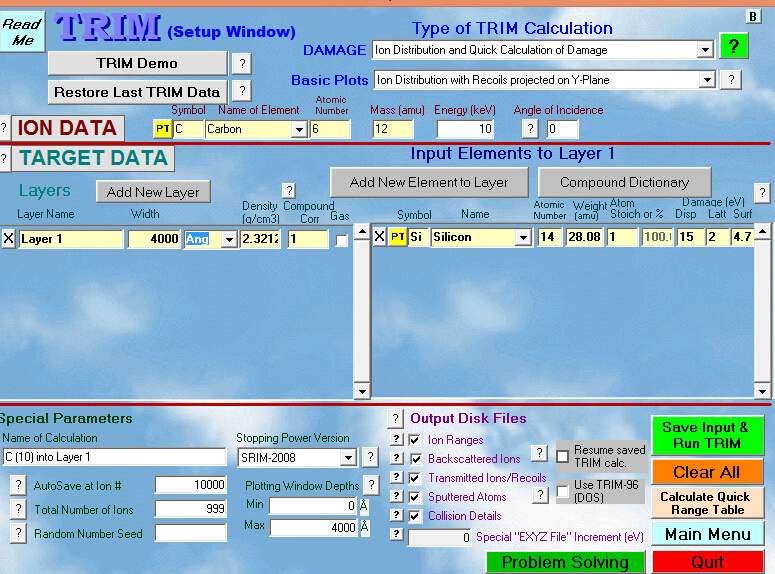The height and width of the screenshot is (574, 775).
Task: Open help next to Restore Last TRIM Data
Action: tap(242, 91)
